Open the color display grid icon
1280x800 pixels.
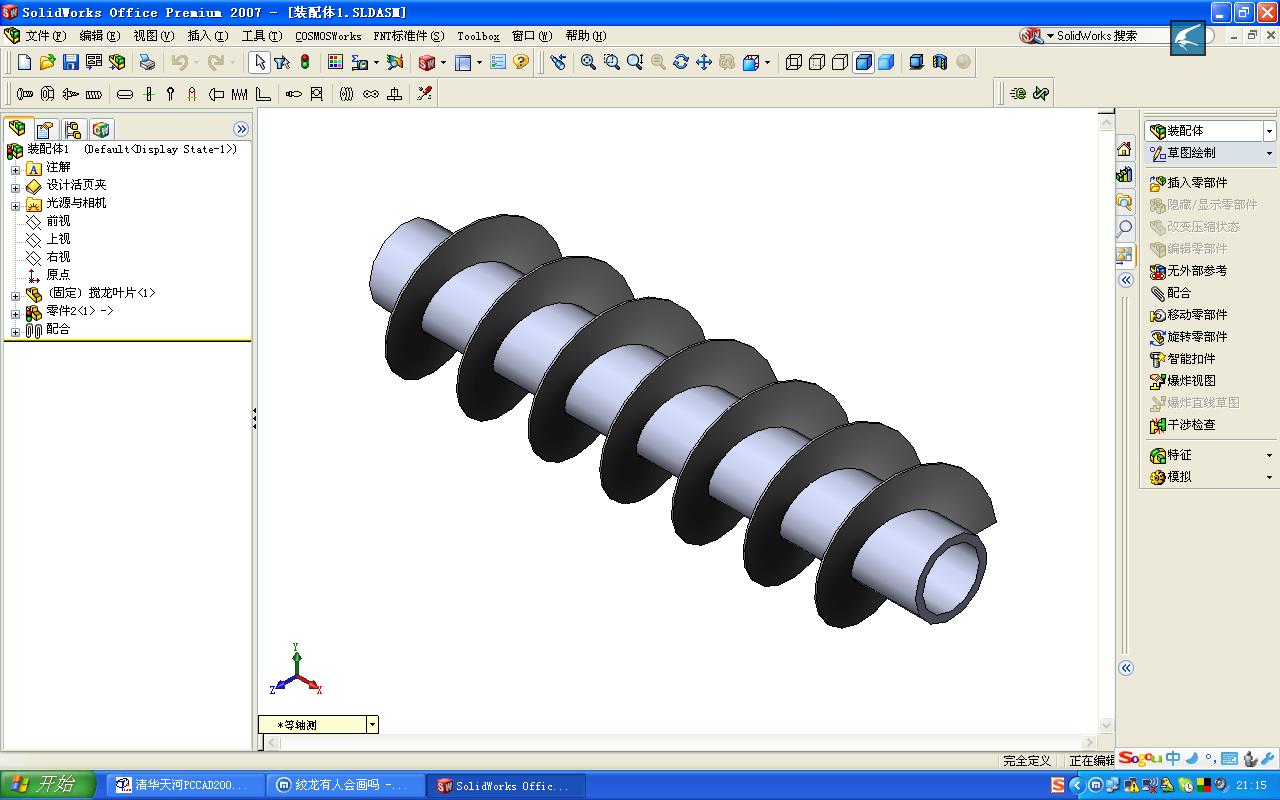coord(335,62)
